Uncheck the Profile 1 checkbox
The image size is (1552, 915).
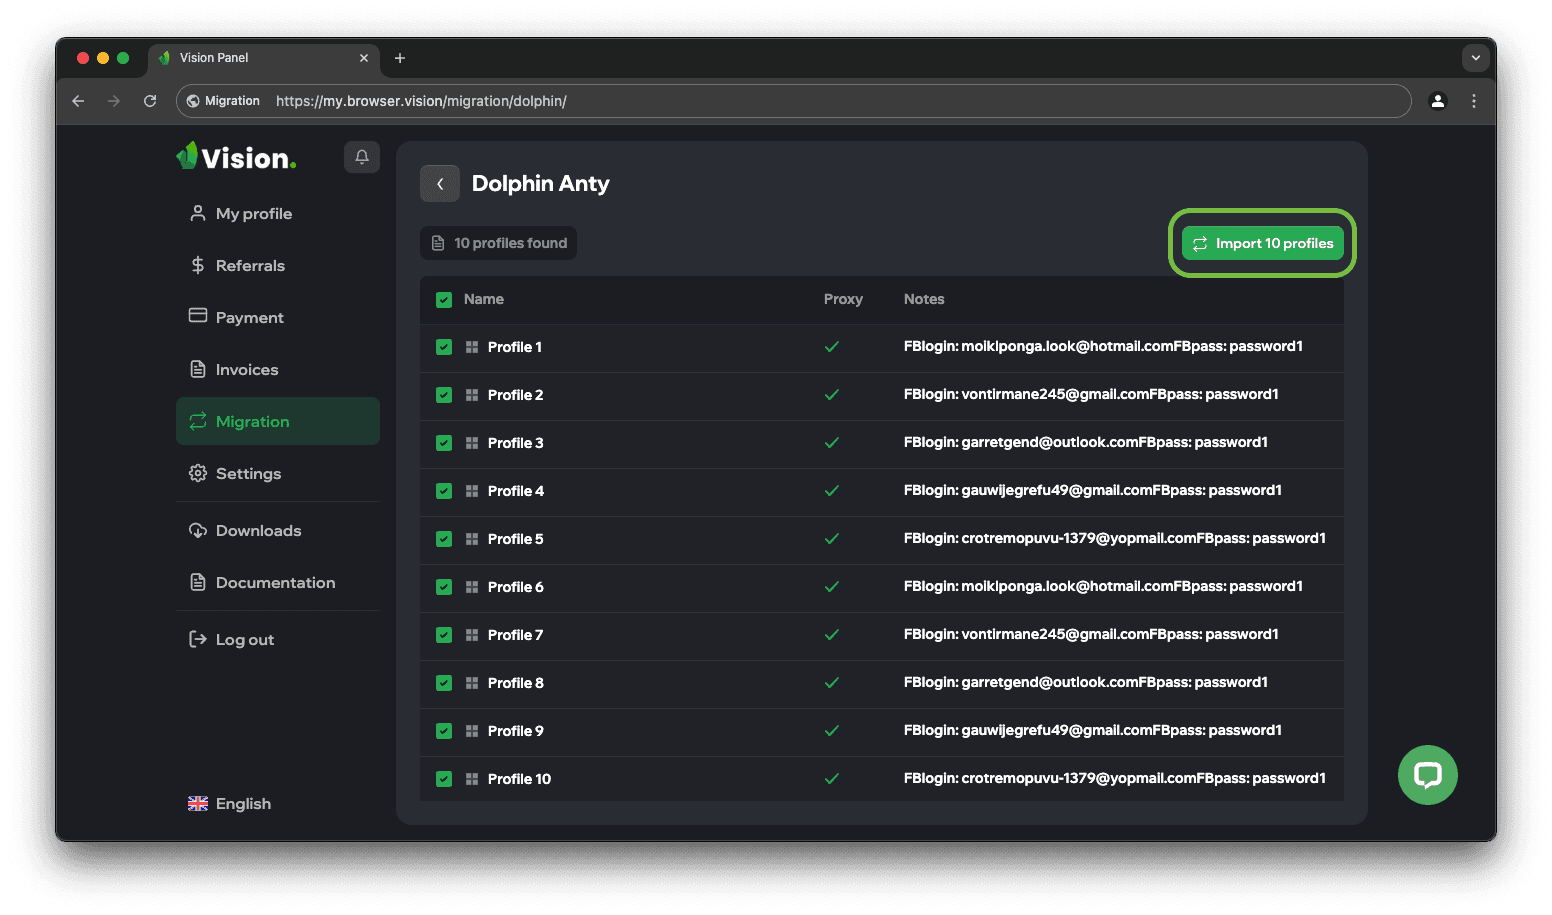(x=444, y=347)
